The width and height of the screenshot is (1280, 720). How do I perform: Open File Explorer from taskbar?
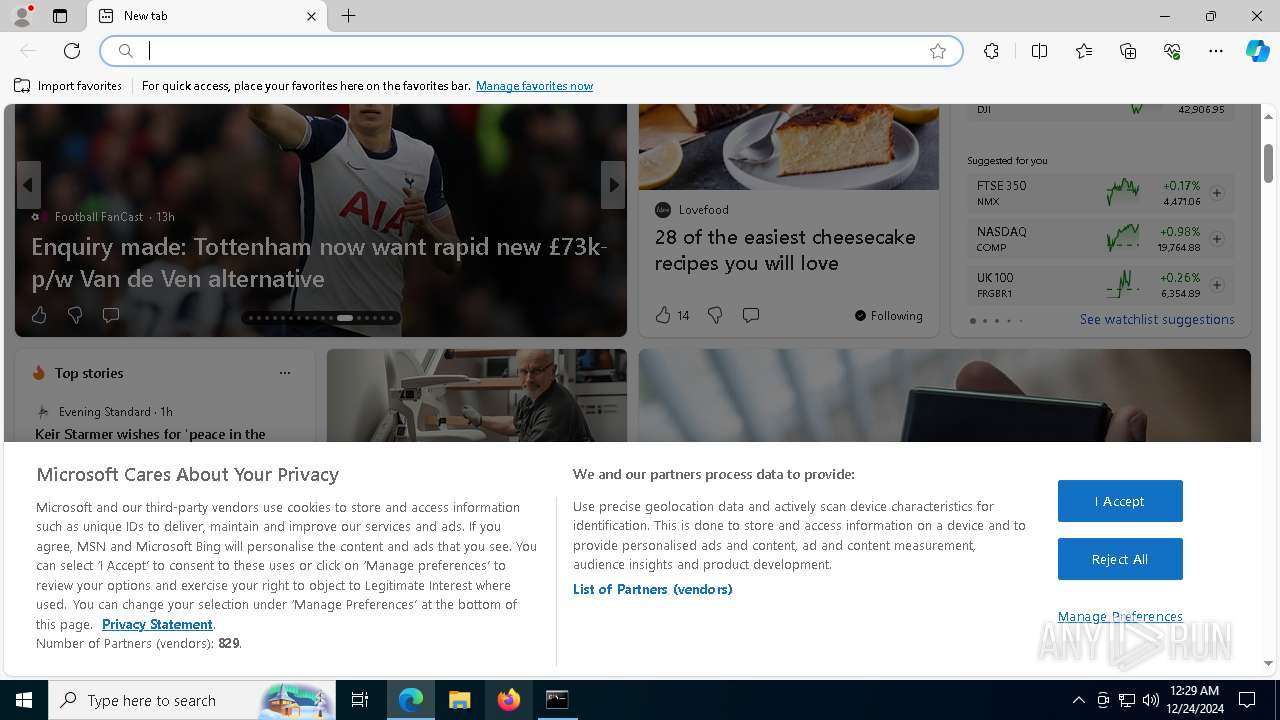click(459, 700)
